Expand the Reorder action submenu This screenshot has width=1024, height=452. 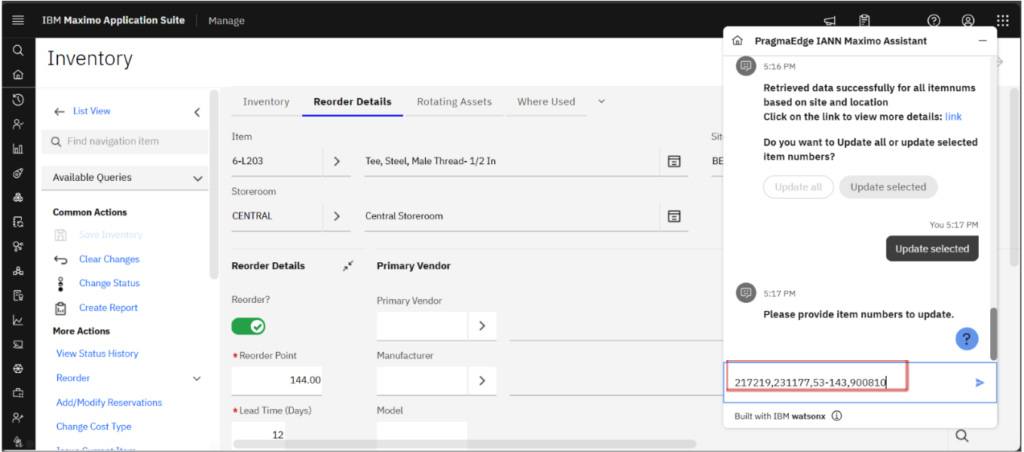[197, 378]
